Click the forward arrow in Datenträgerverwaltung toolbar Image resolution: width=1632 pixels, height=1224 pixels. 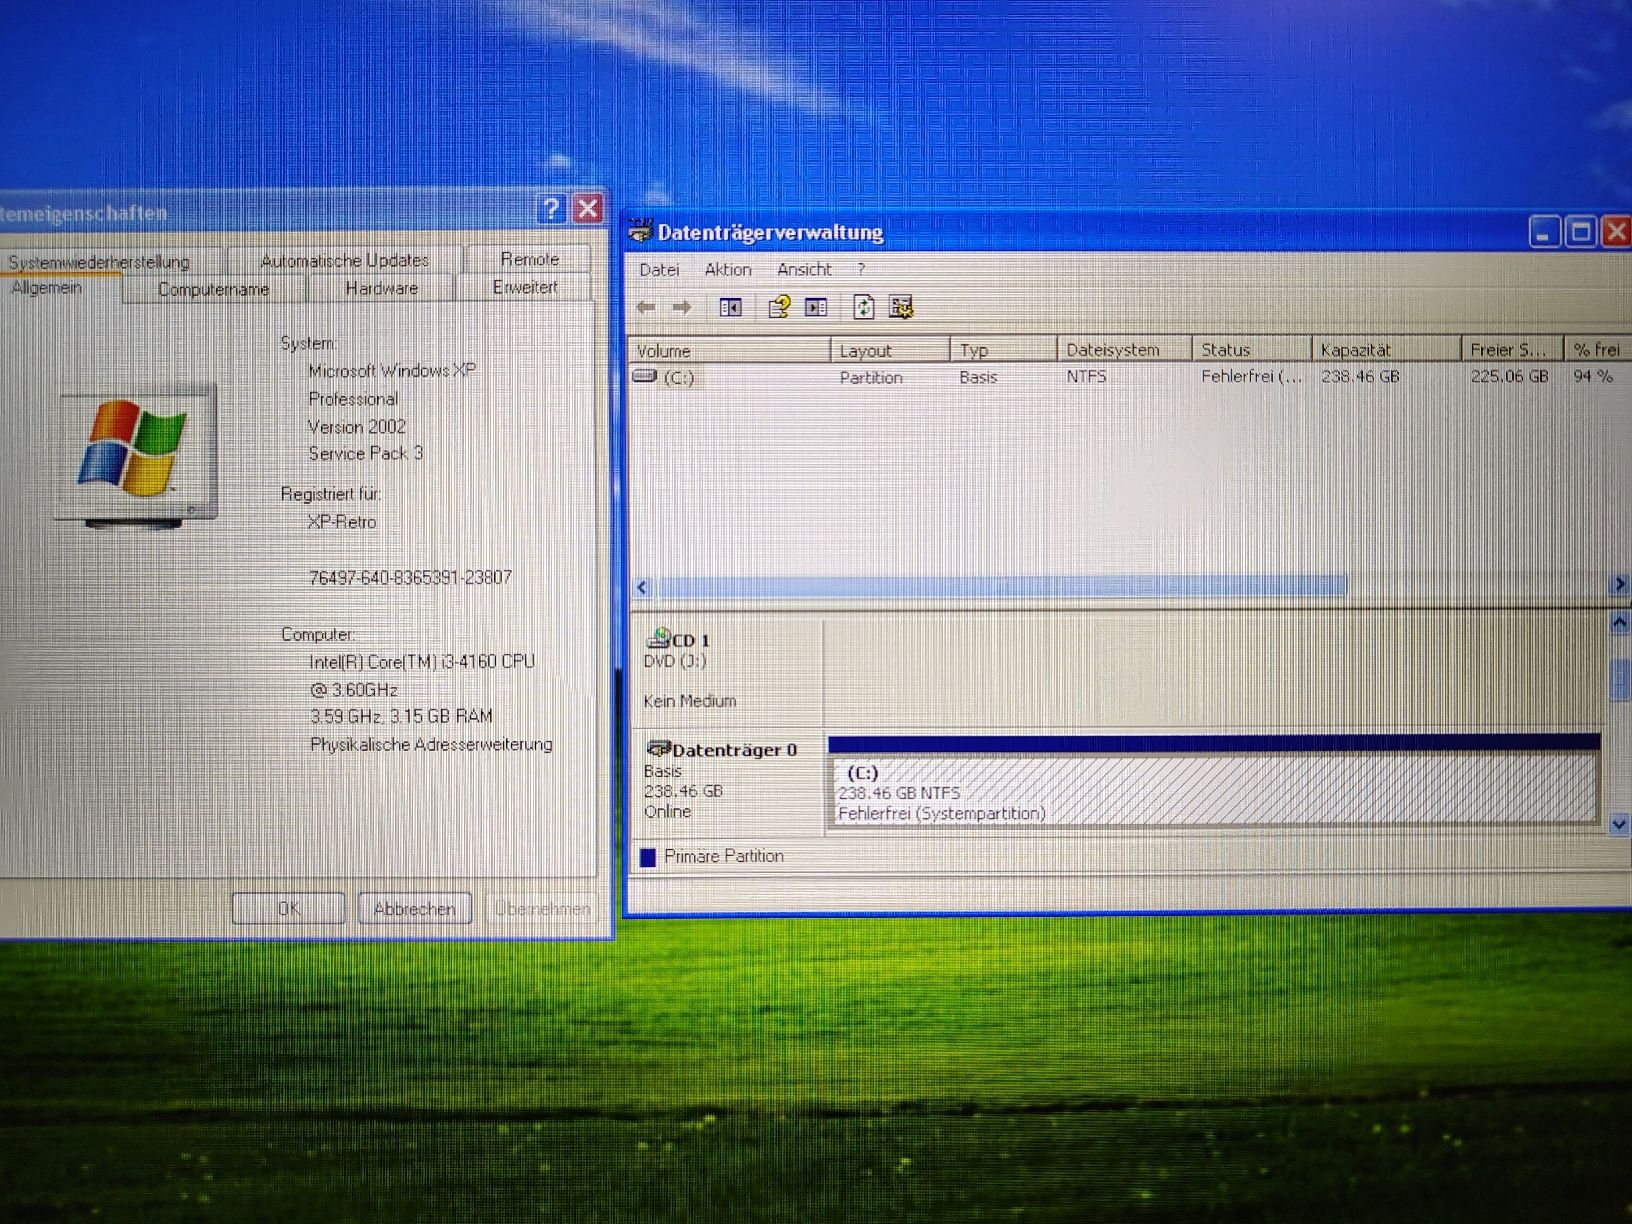click(682, 308)
